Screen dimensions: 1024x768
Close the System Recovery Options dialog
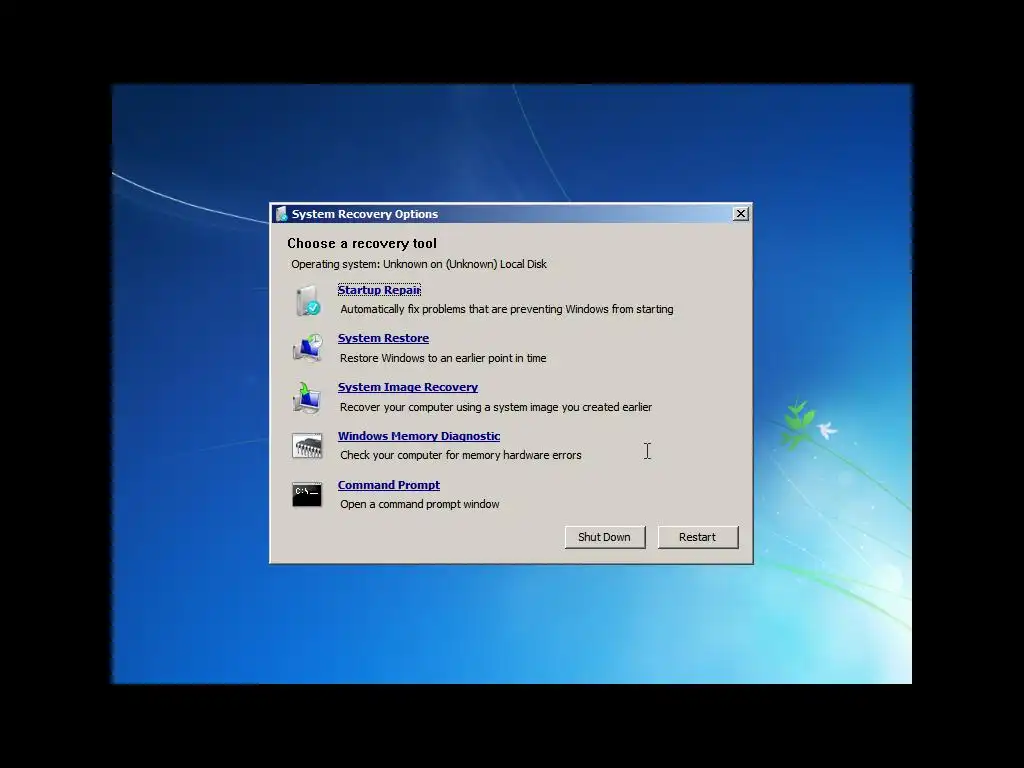[x=741, y=214]
